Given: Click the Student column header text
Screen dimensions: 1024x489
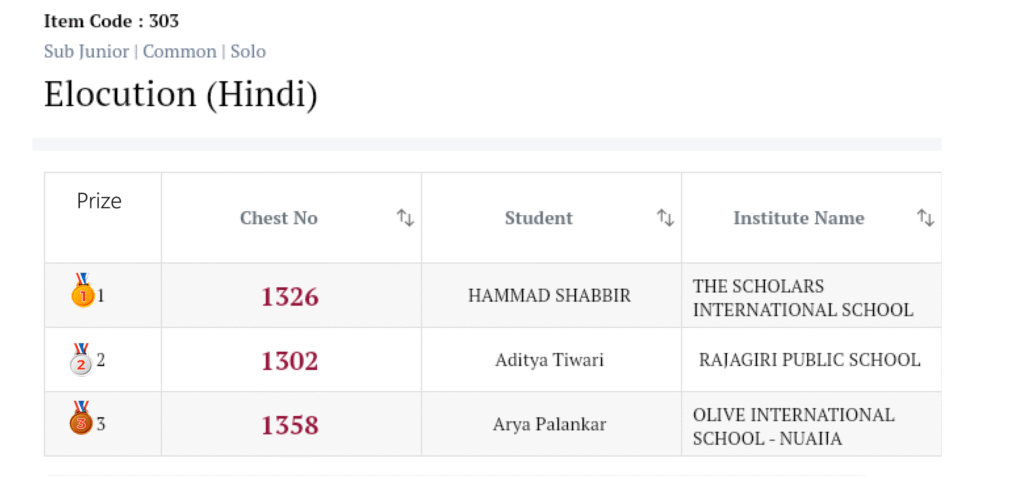Looking at the screenshot, I should 539,218.
